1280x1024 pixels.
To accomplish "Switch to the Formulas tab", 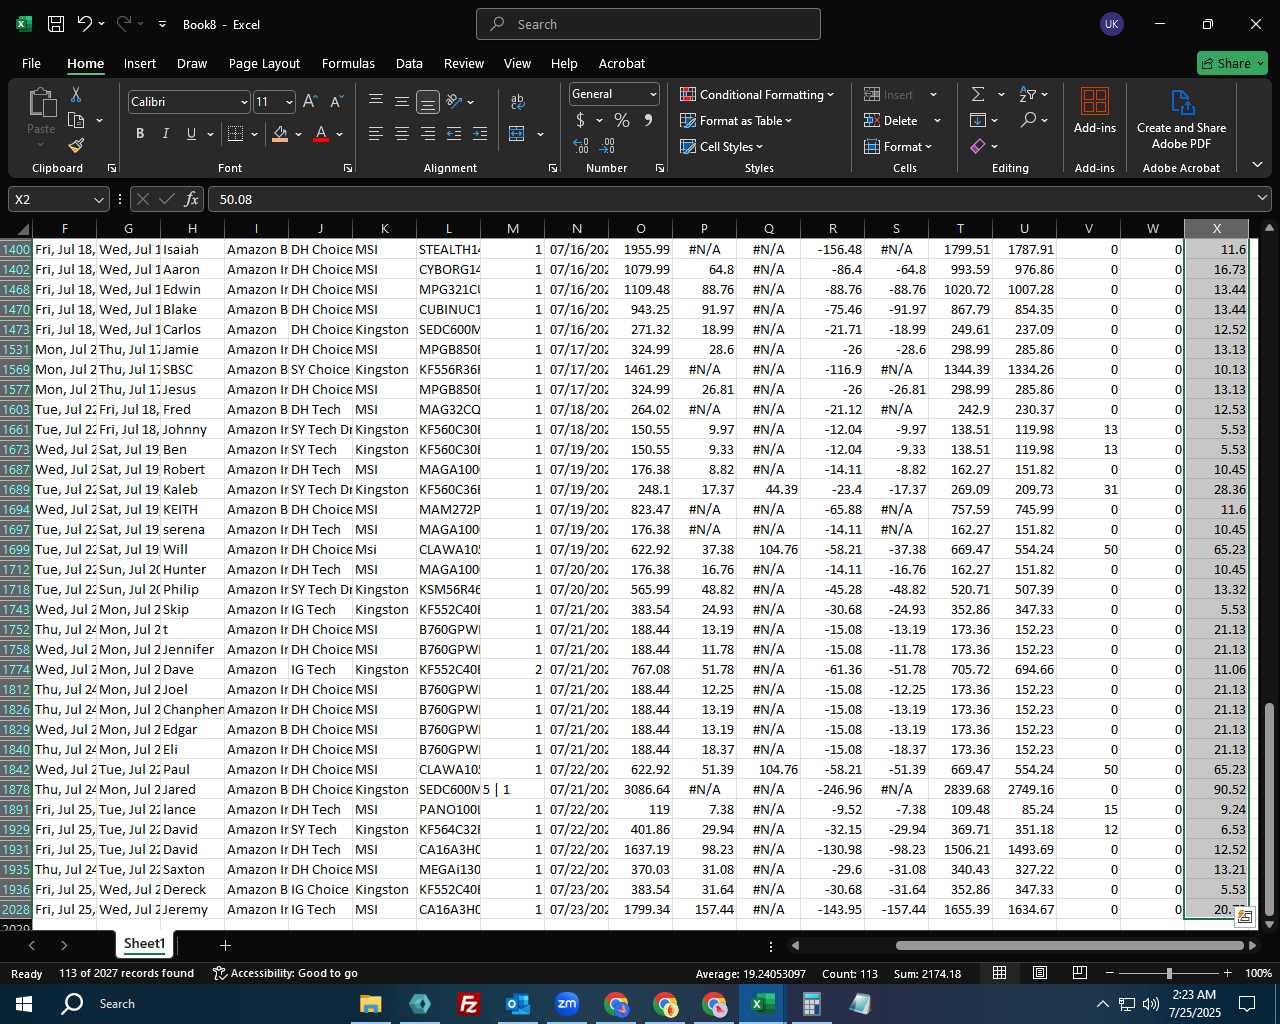I will point(348,63).
